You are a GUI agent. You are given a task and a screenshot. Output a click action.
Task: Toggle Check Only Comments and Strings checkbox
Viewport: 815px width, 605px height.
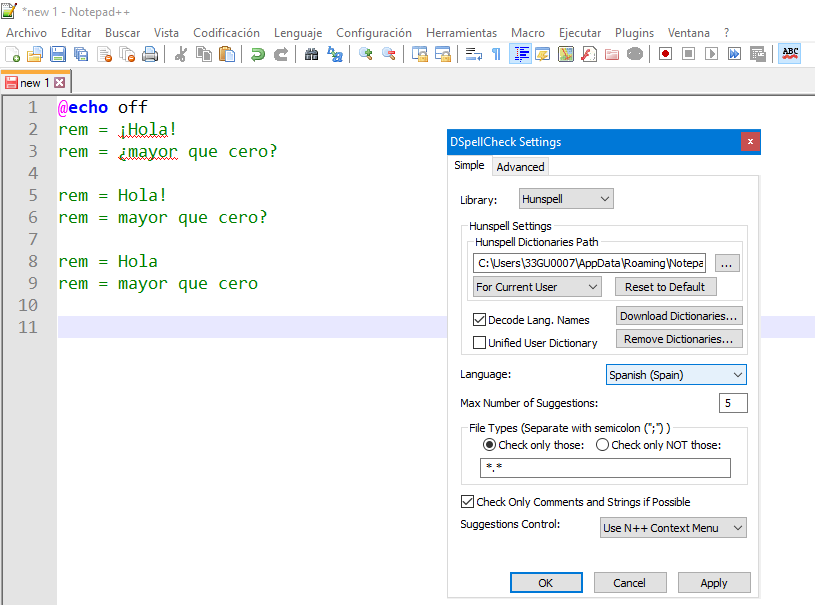[467, 502]
